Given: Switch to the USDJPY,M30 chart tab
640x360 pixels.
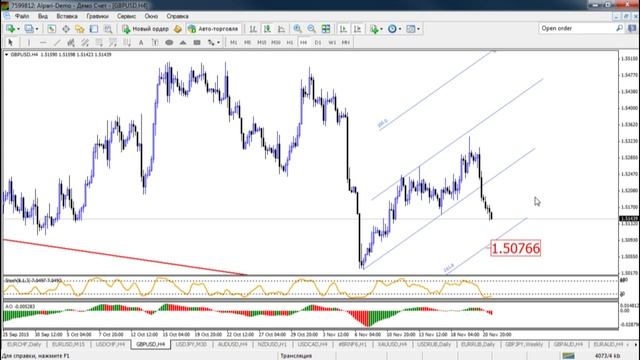Looking at the screenshot, I should pos(191,344).
